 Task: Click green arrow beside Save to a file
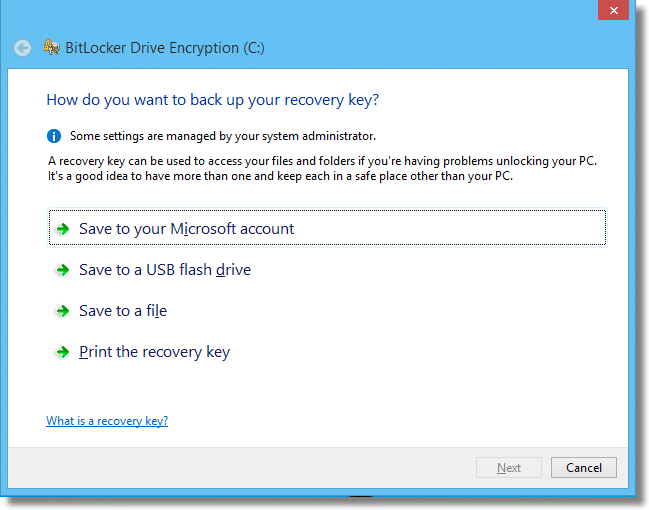pyautogui.click(x=62, y=311)
